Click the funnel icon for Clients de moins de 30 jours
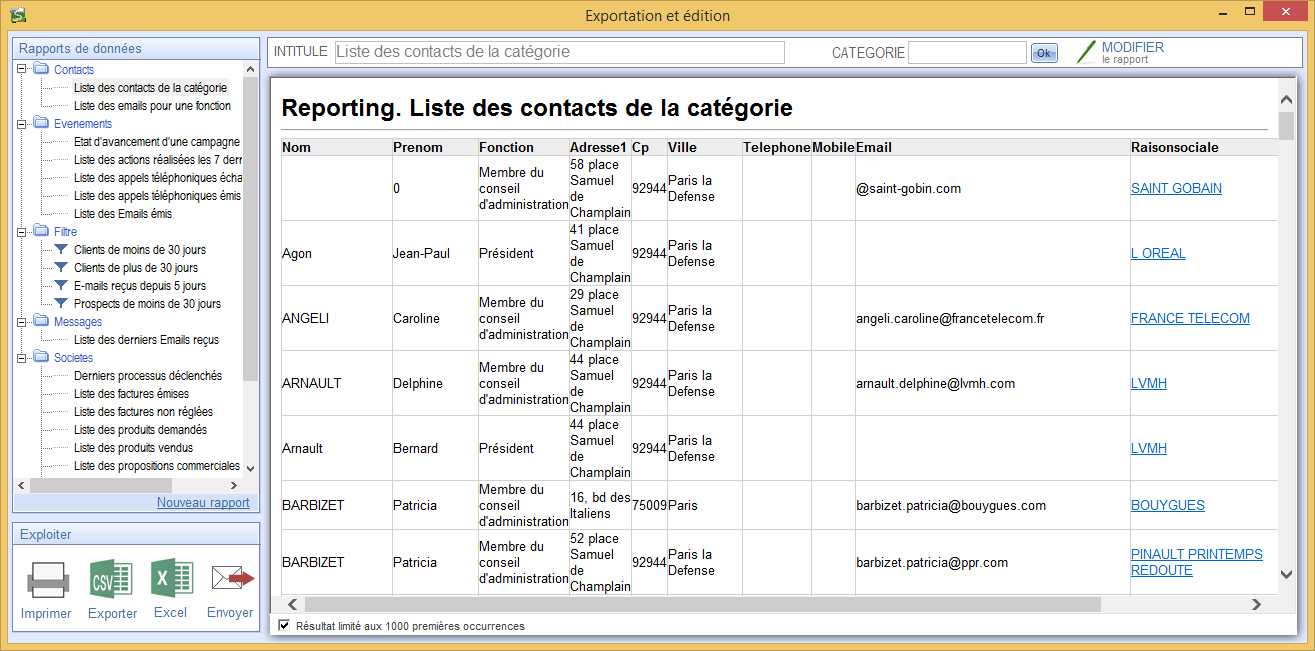The width and height of the screenshot is (1315, 651). click(x=61, y=249)
